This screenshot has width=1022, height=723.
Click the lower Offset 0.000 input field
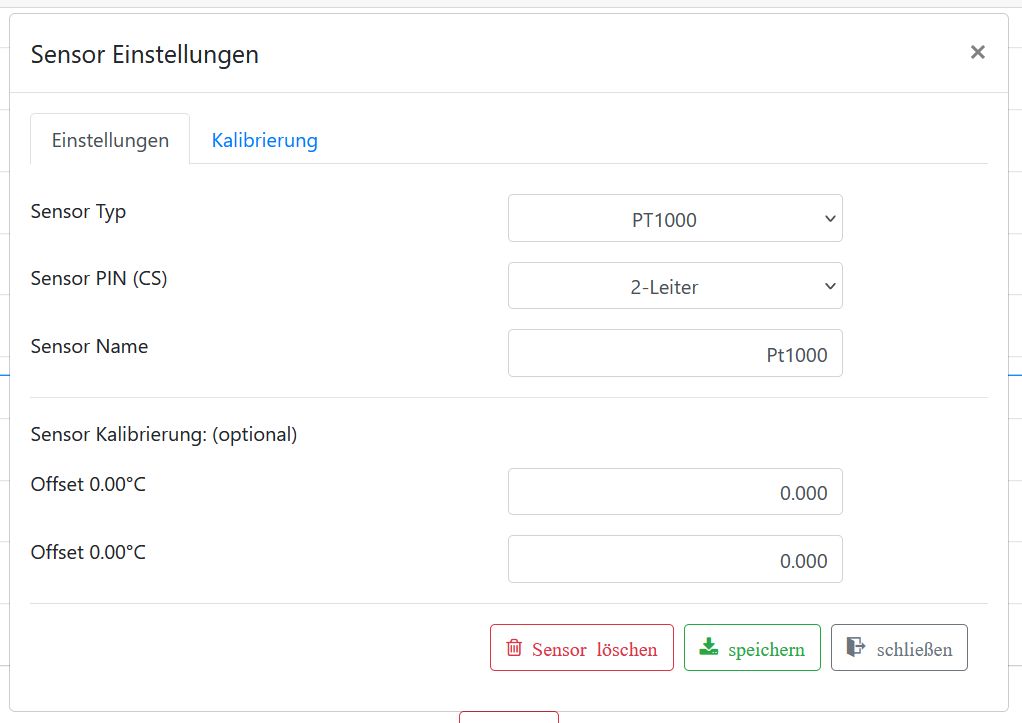coord(675,560)
